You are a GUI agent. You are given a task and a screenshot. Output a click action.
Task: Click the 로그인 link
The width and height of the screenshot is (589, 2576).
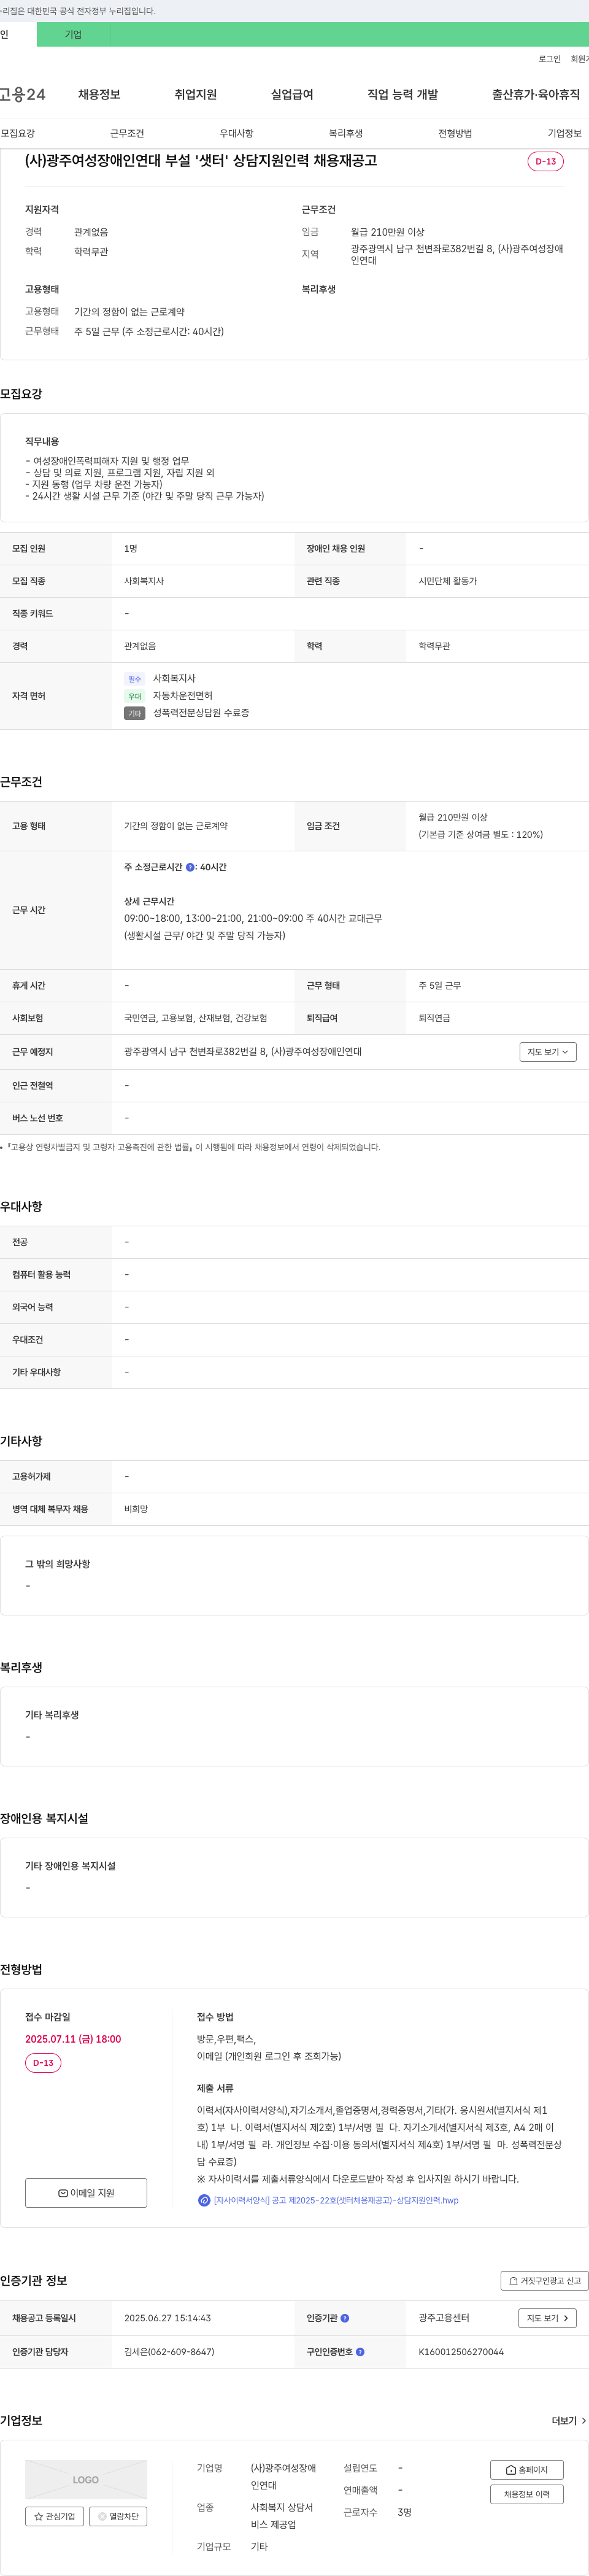point(549,59)
